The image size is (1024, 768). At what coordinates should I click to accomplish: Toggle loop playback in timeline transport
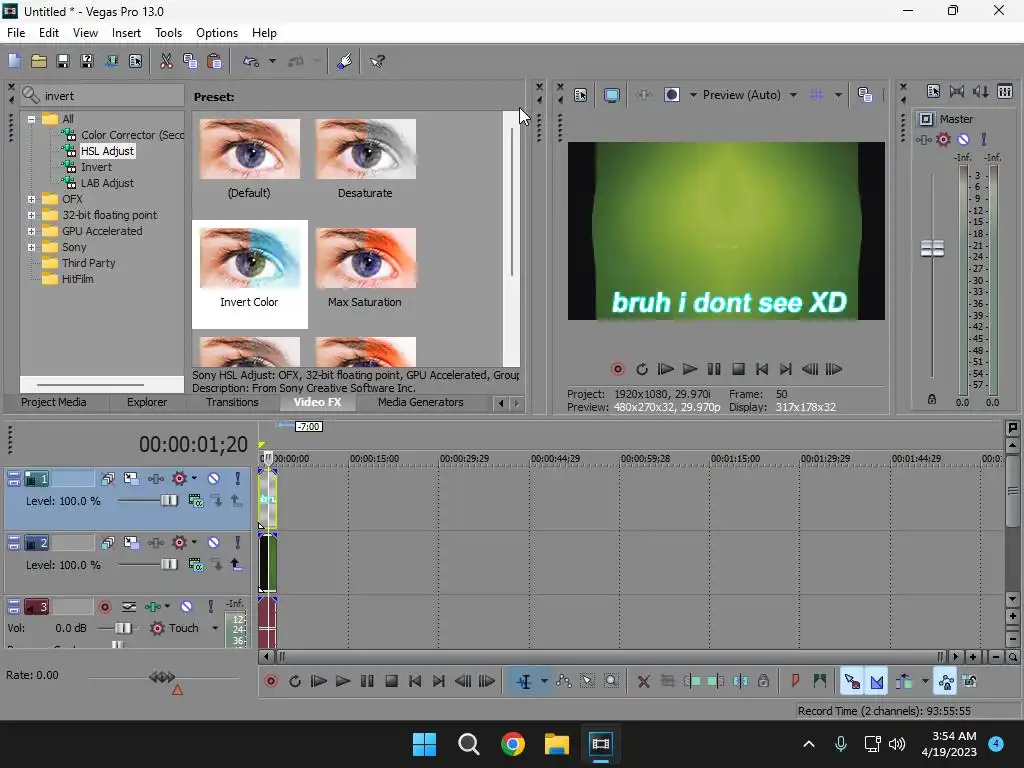coord(295,681)
